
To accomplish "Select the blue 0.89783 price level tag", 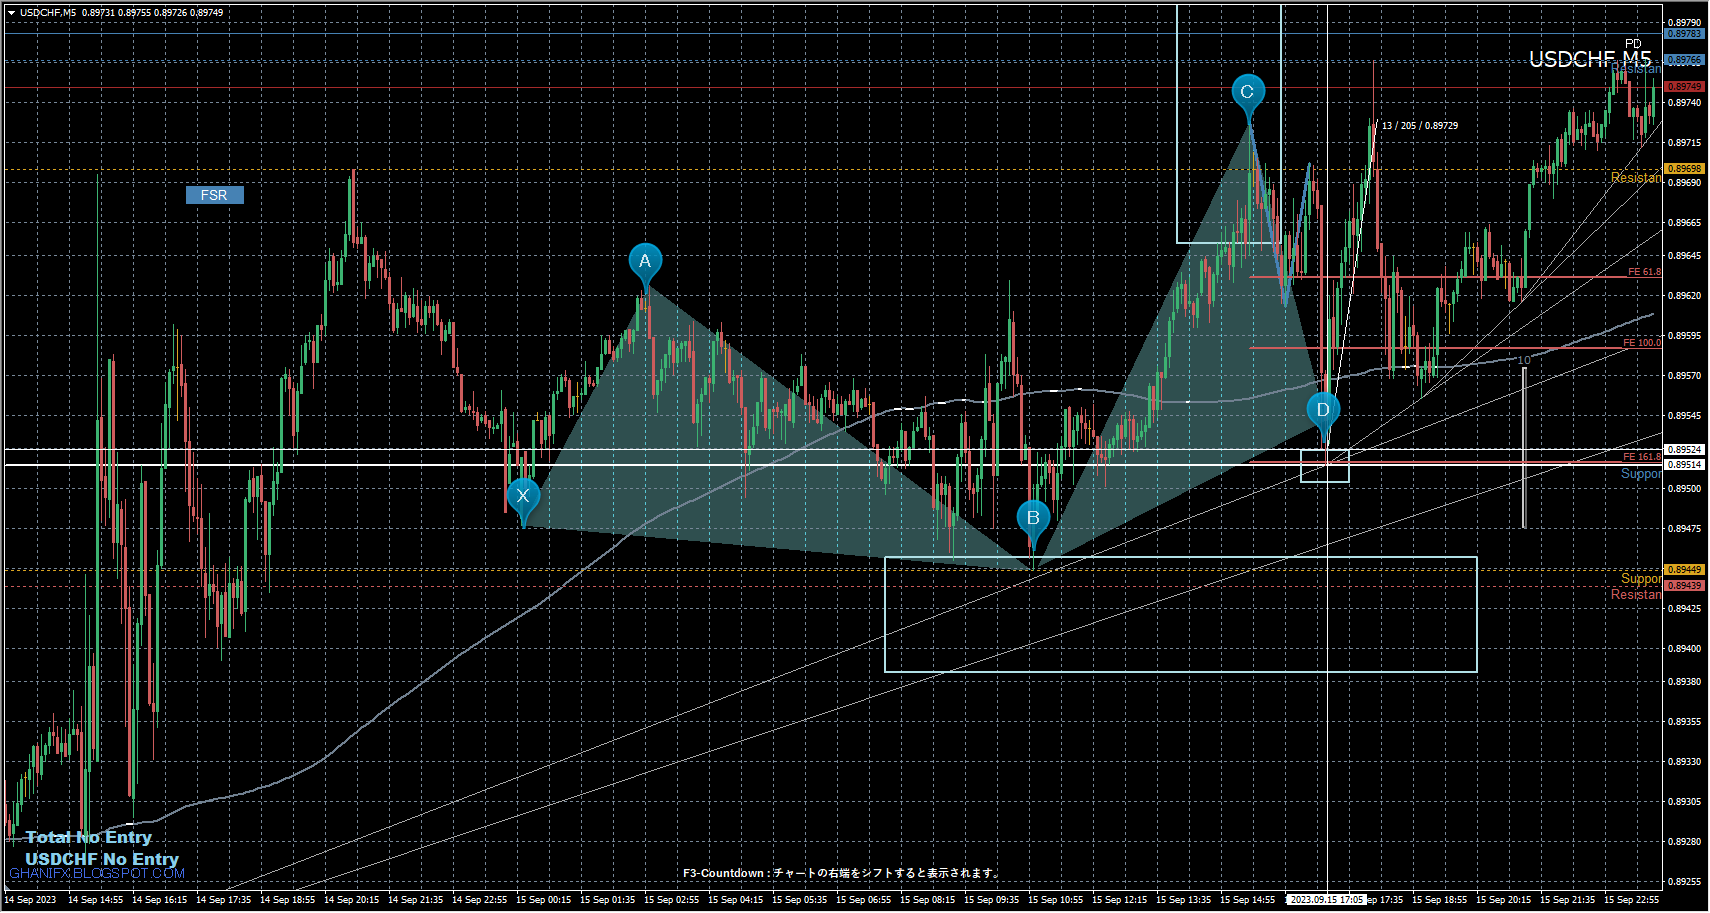I will coord(1684,34).
